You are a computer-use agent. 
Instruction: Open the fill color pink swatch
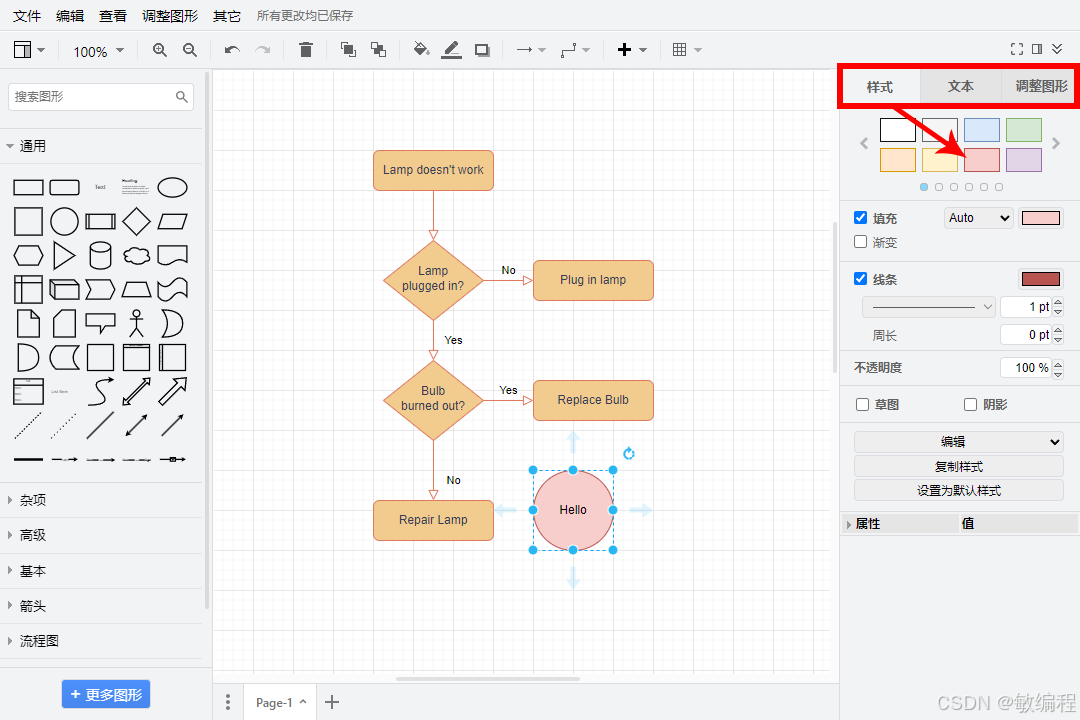pyautogui.click(x=1040, y=218)
